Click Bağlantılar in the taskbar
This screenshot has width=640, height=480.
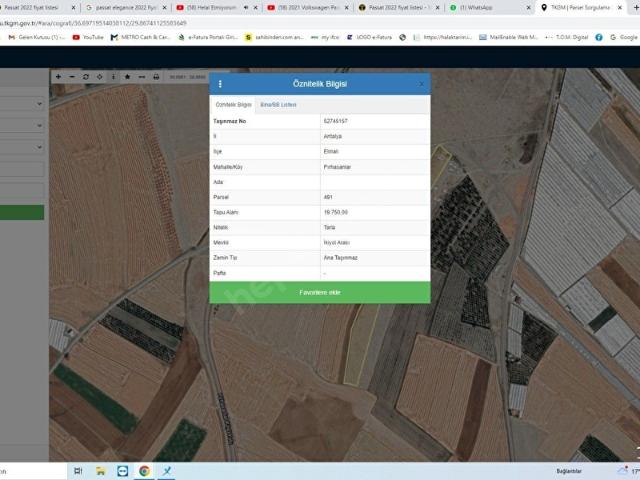[x=569, y=471]
